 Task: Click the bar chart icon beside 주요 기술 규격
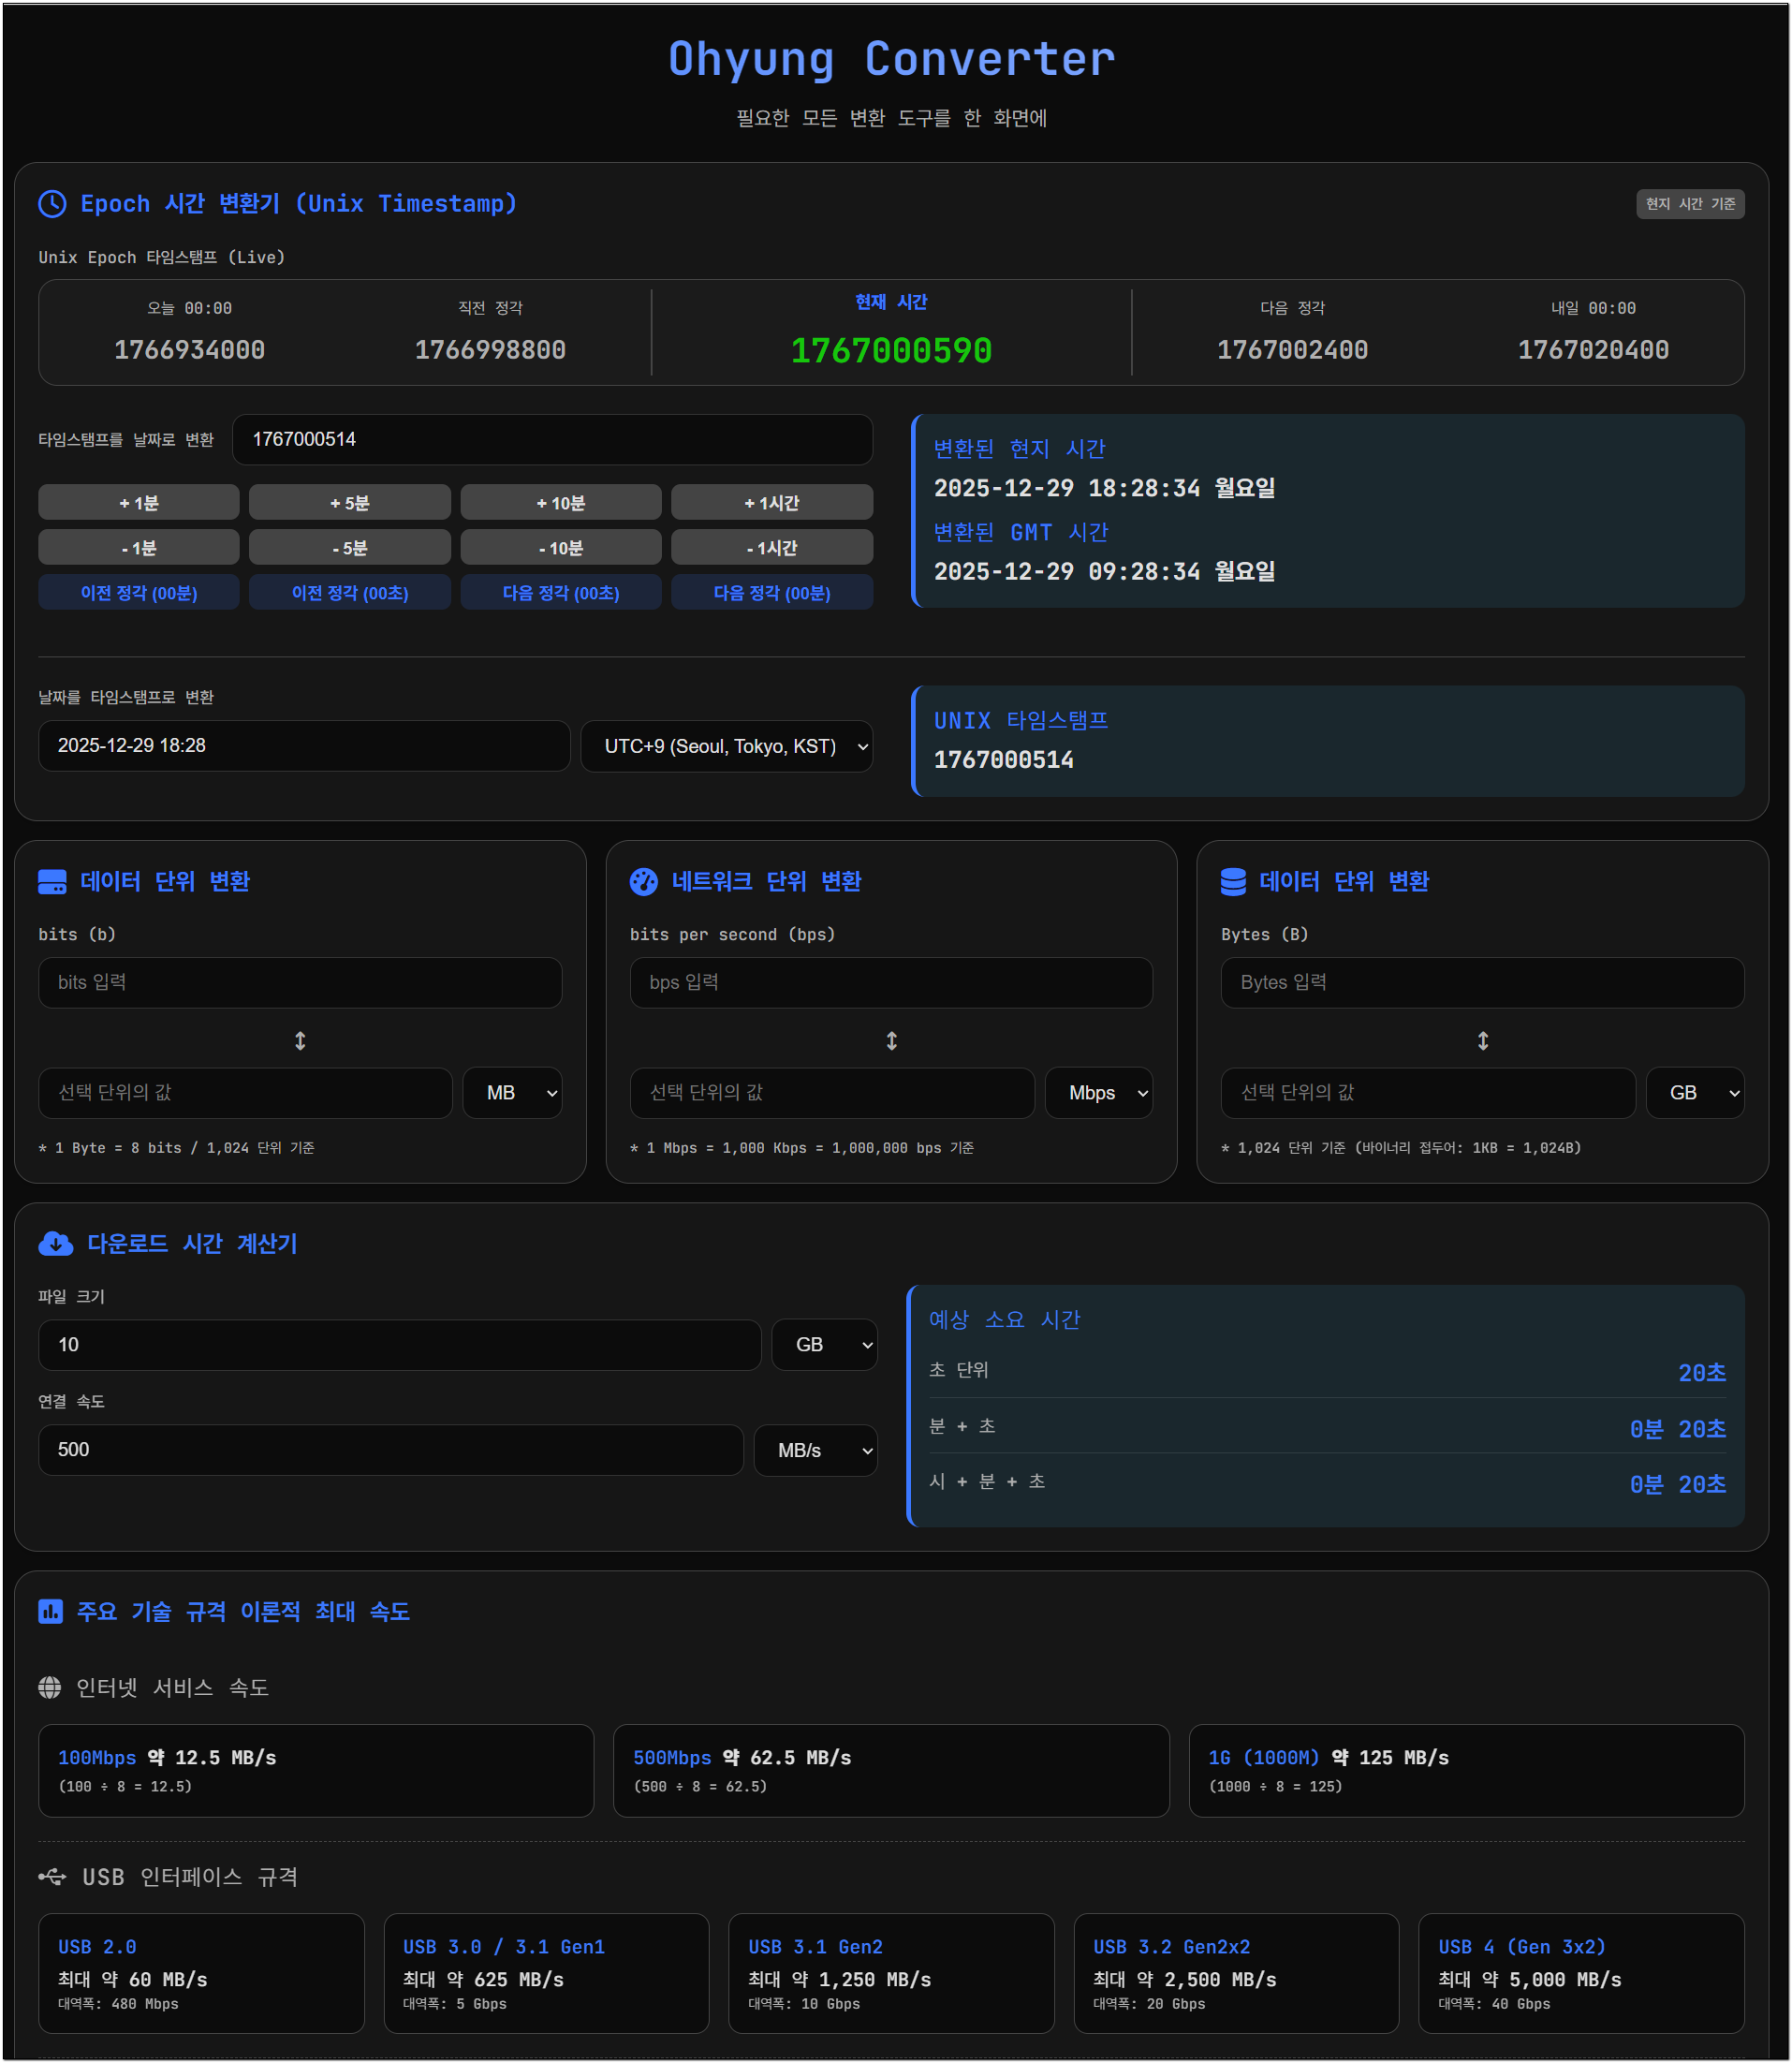click(x=50, y=1612)
